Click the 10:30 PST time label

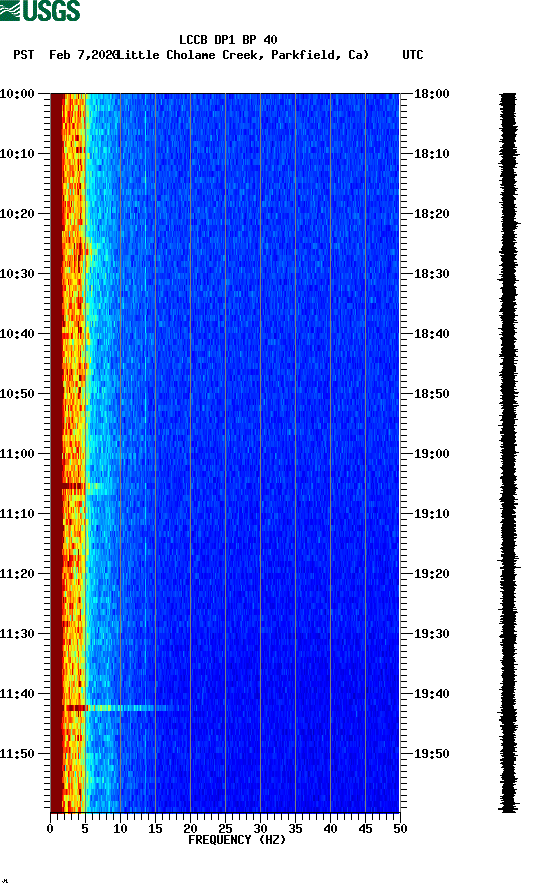coord(18,274)
